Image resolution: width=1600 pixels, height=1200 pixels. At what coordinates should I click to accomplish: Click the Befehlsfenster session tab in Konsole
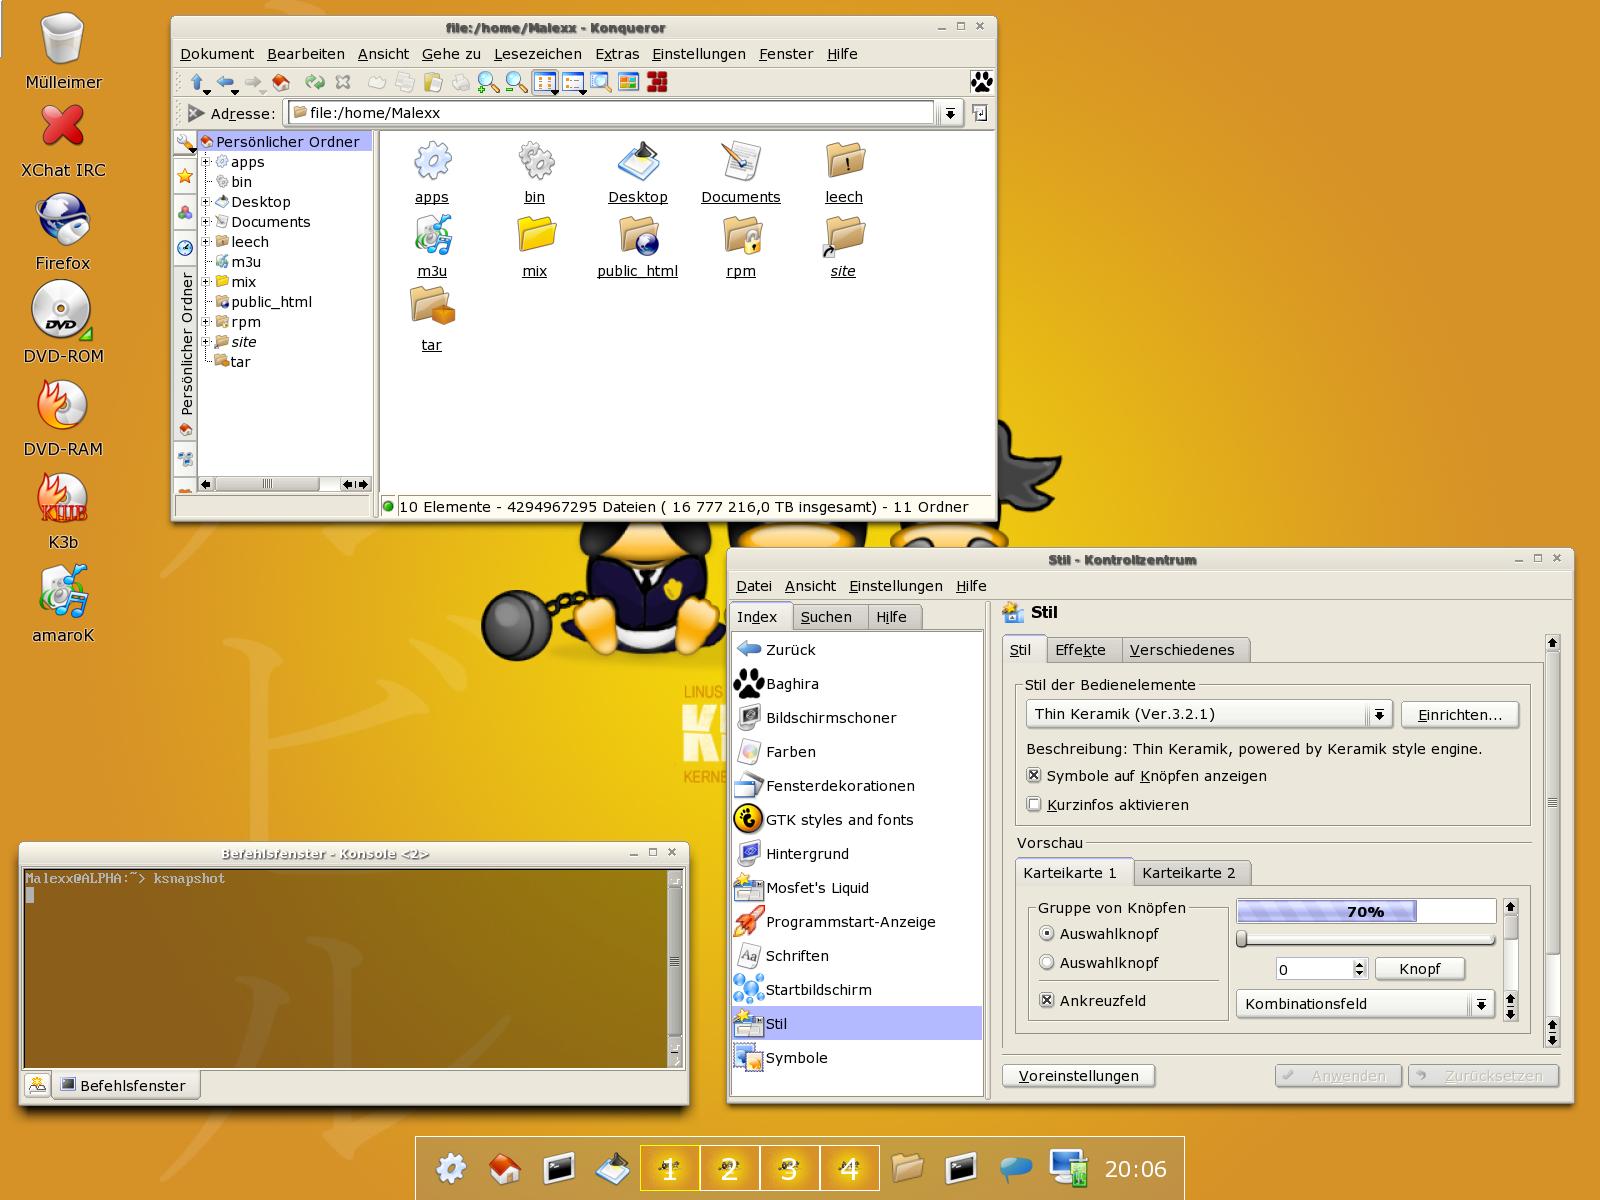click(124, 1085)
